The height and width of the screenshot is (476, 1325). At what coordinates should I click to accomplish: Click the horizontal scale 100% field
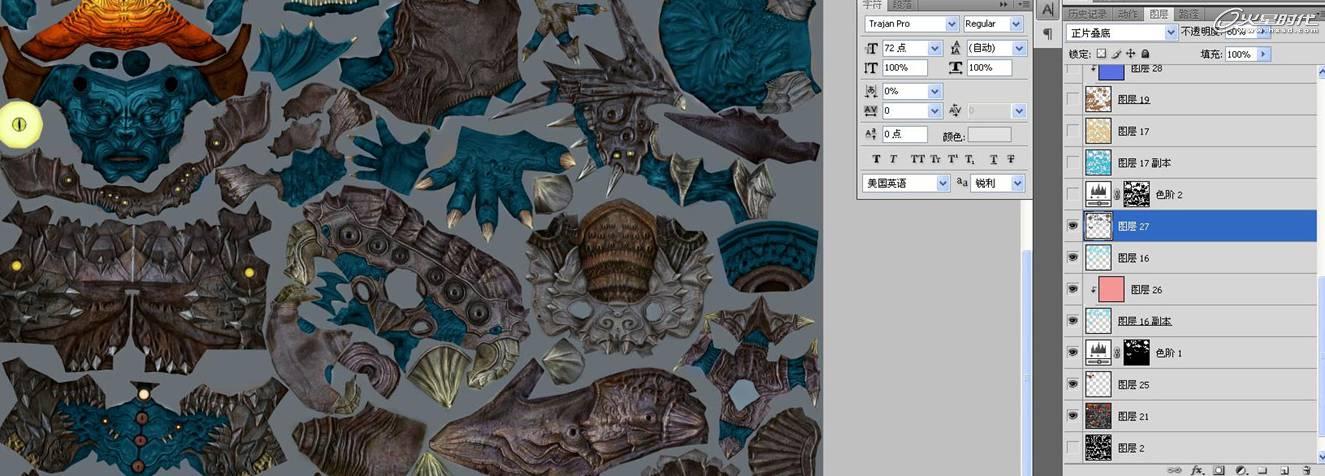[989, 68]
